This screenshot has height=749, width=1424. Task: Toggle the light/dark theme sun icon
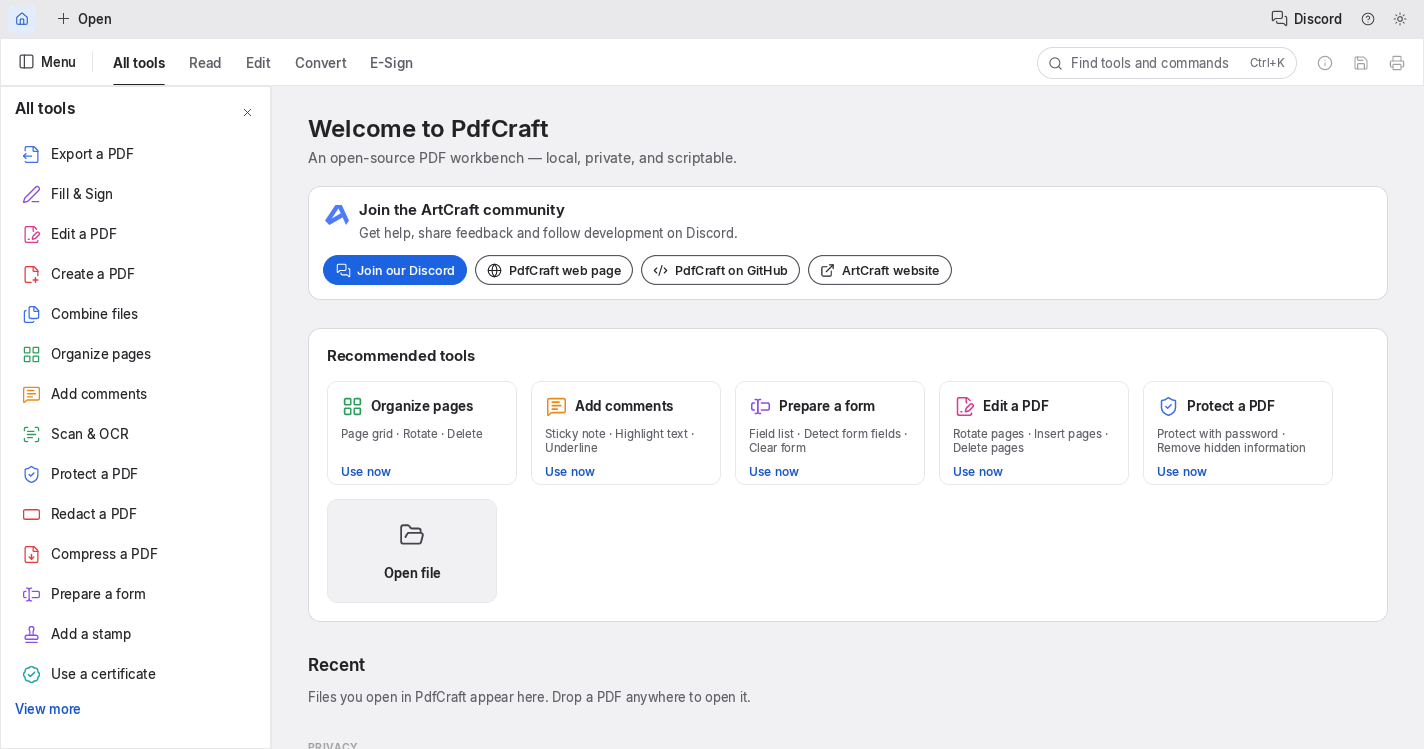tap(1400, 19)
